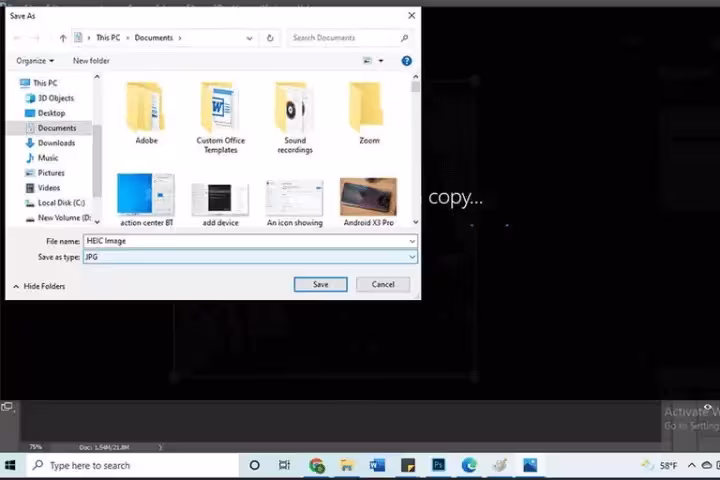Click the Photoshop 75% zoom field

pos(35,447)
